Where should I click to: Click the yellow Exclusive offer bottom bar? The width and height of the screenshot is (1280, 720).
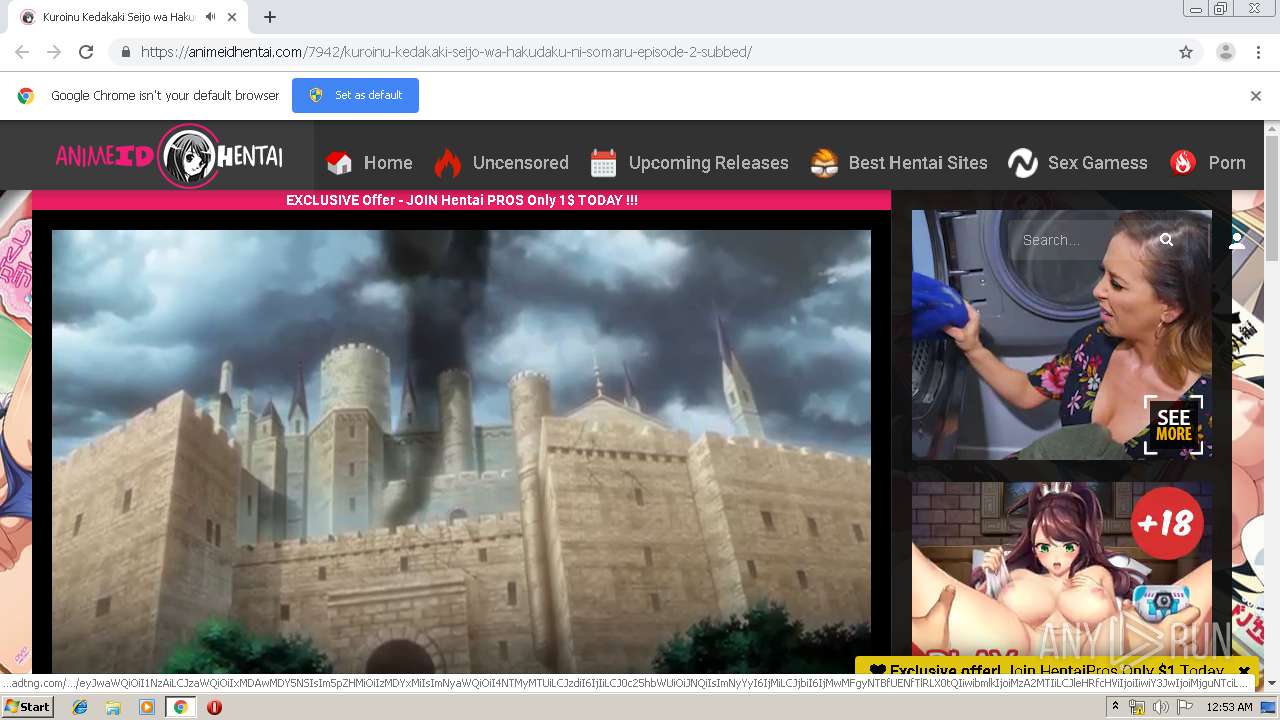(x=1045, y=671)
